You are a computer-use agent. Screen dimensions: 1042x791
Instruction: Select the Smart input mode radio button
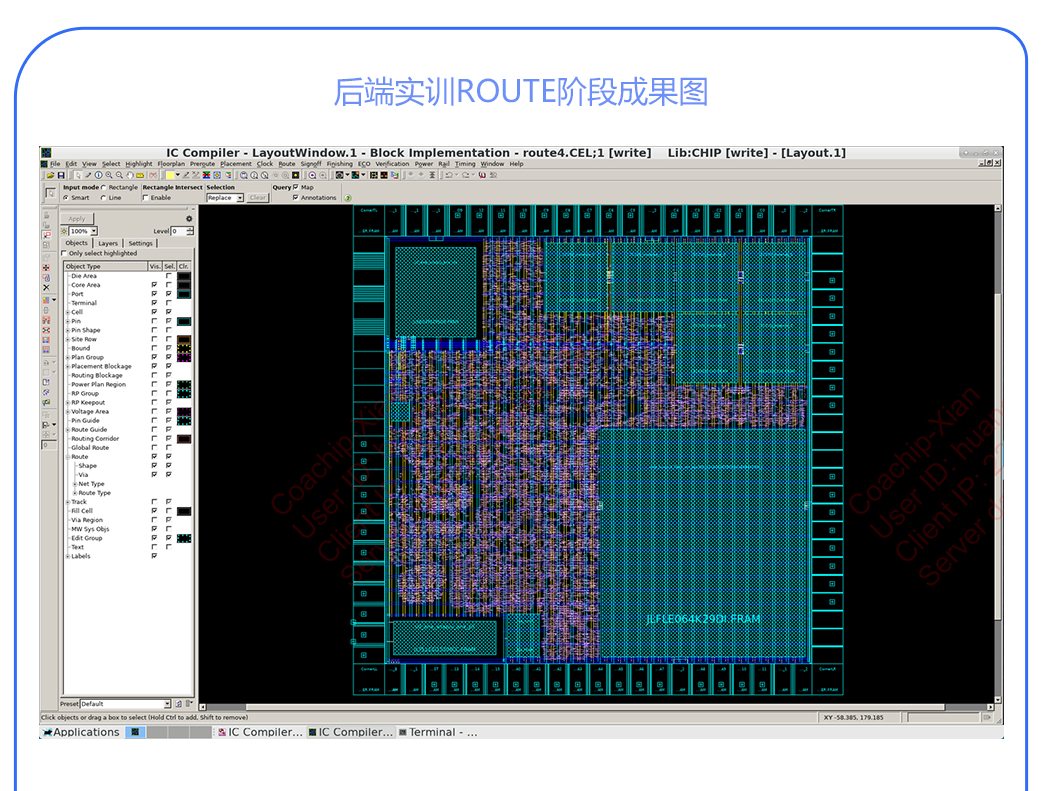(x=66, y=197)
